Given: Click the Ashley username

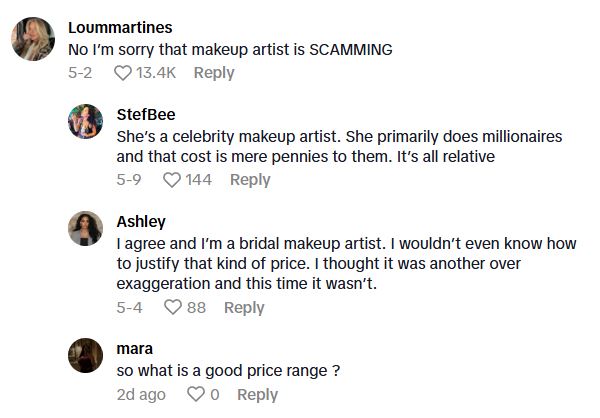Looking at the screenshot, I should pos(141,221).
